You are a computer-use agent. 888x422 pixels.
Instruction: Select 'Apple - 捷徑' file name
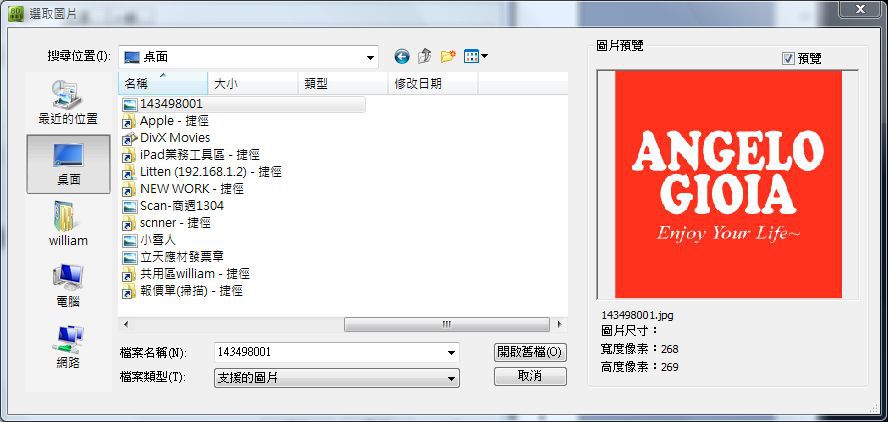coord(174,121)
